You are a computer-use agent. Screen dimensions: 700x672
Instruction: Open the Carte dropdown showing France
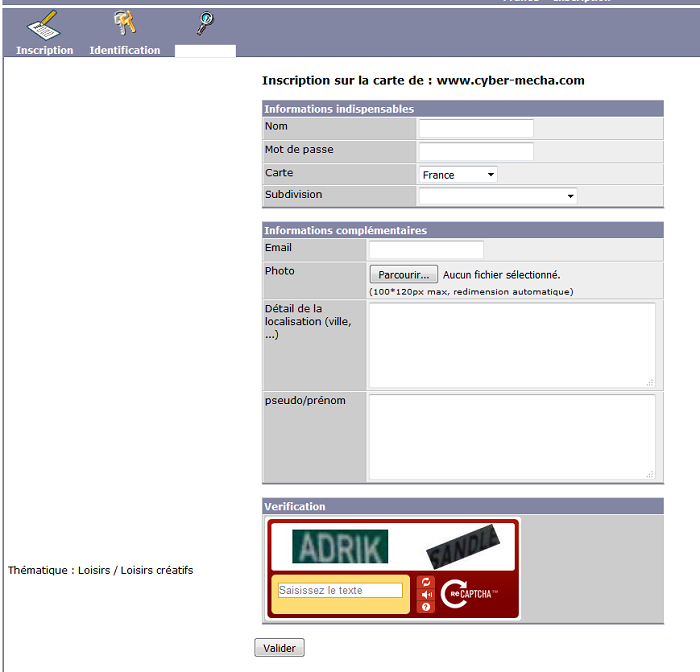[x=458, y=175]
